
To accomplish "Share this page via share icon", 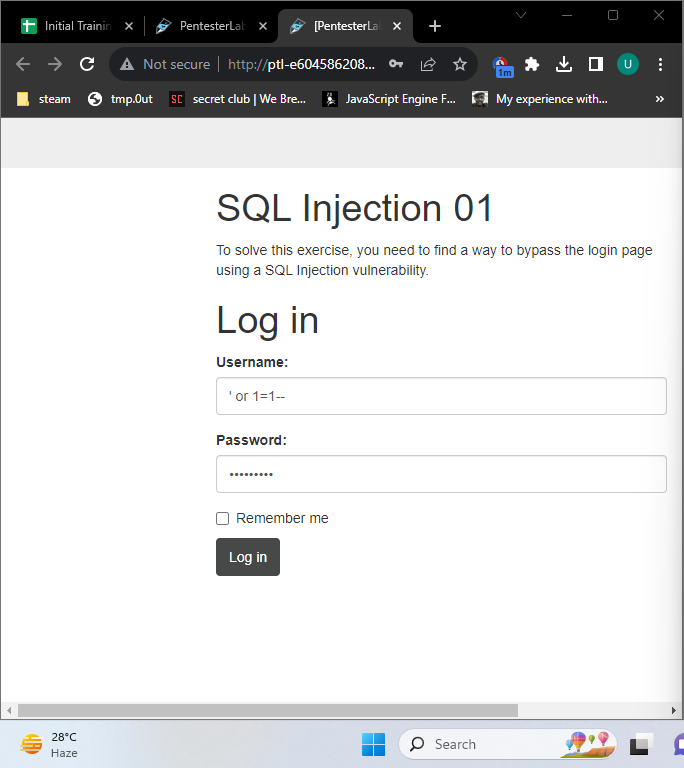I will pos(428,64).
